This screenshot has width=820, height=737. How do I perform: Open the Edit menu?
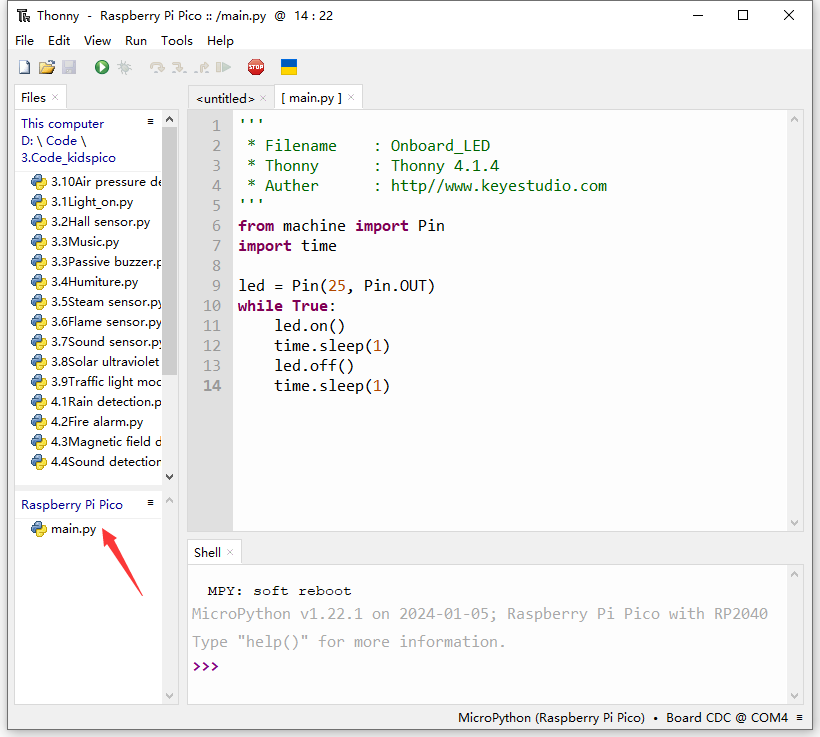coord(59,41)
